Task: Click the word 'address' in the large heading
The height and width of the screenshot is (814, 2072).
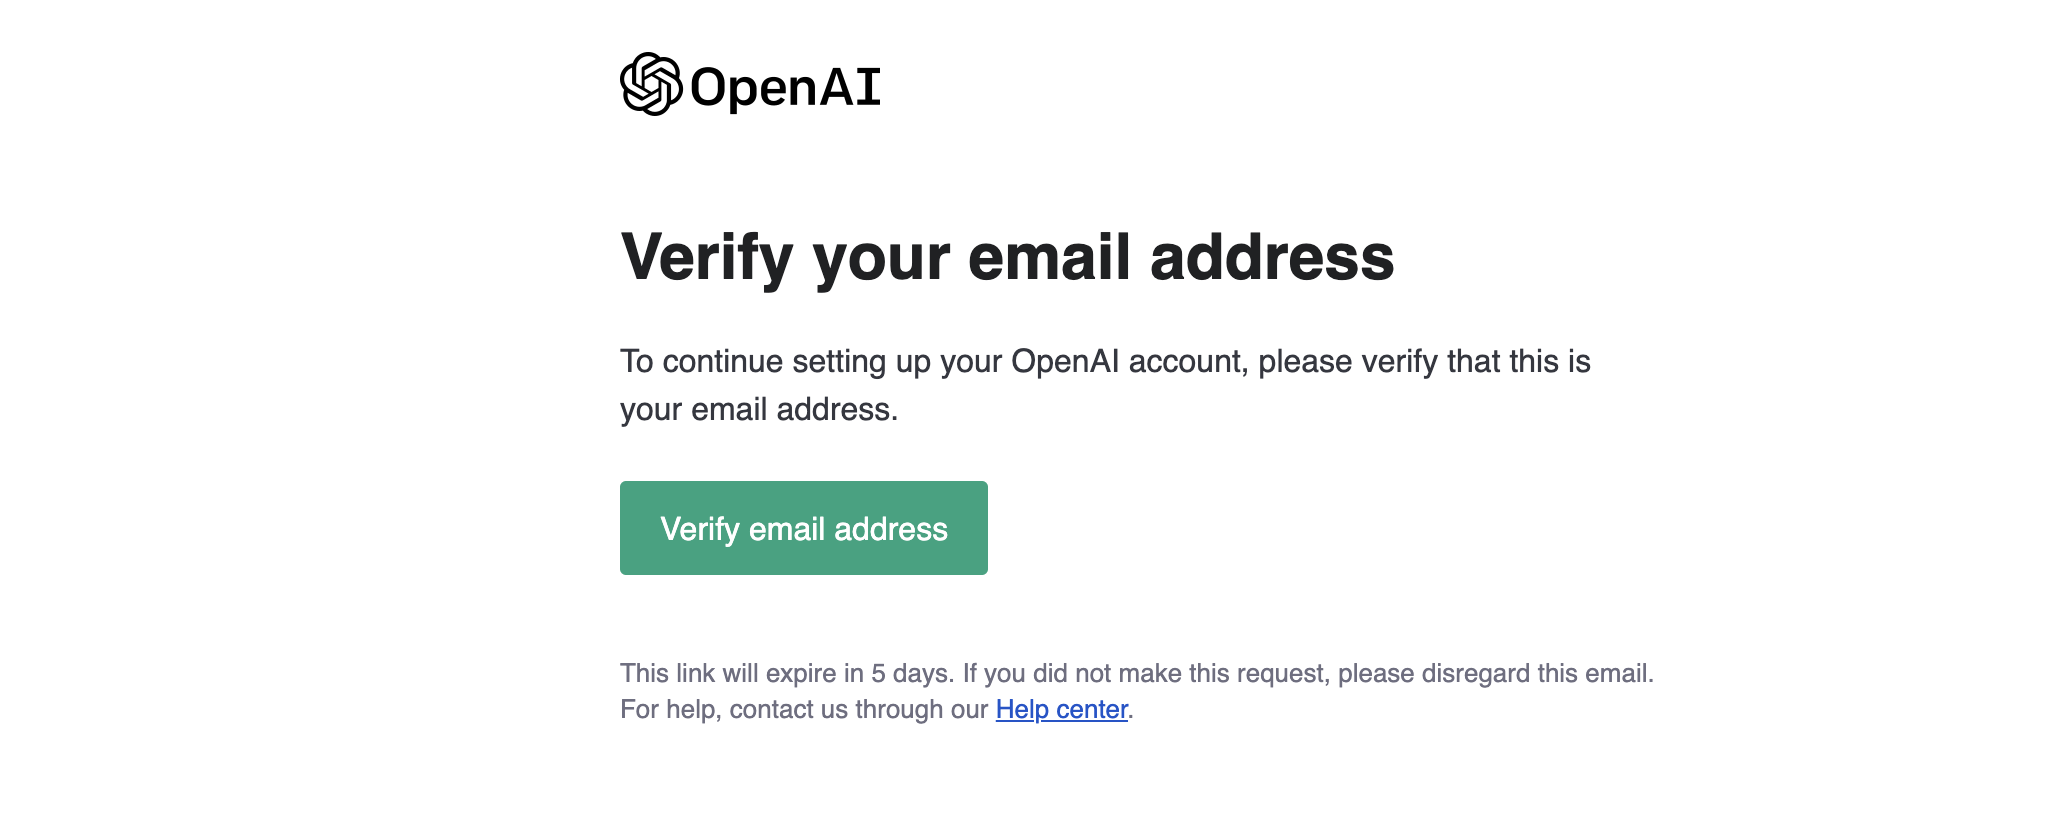Action: click(x=1272, y=257)
